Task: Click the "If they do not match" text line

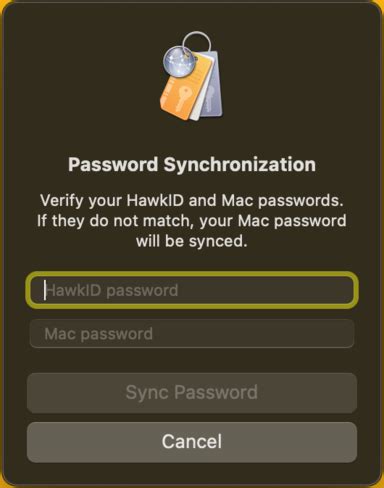Action: point(192,221)
